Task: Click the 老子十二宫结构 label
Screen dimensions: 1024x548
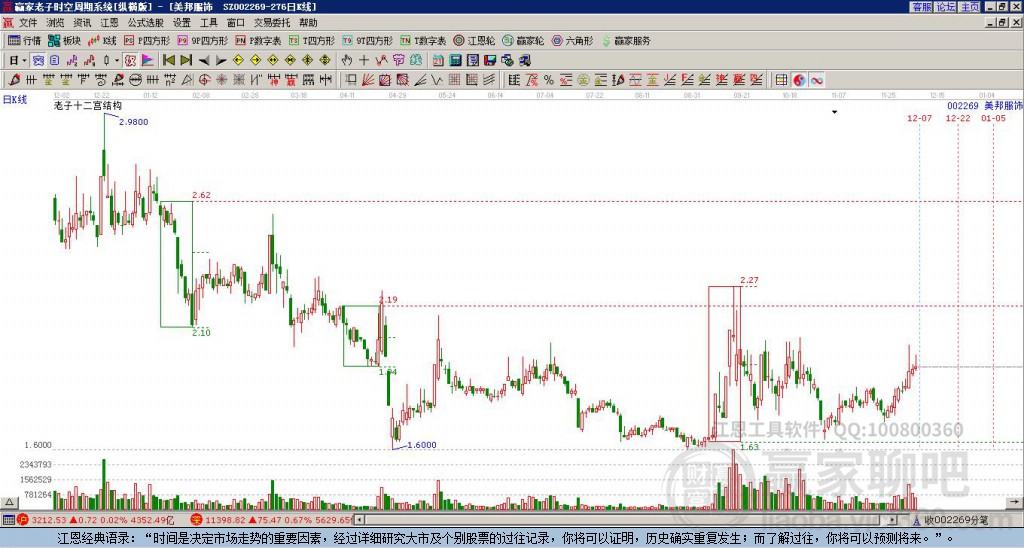Action: click(88, 105)
